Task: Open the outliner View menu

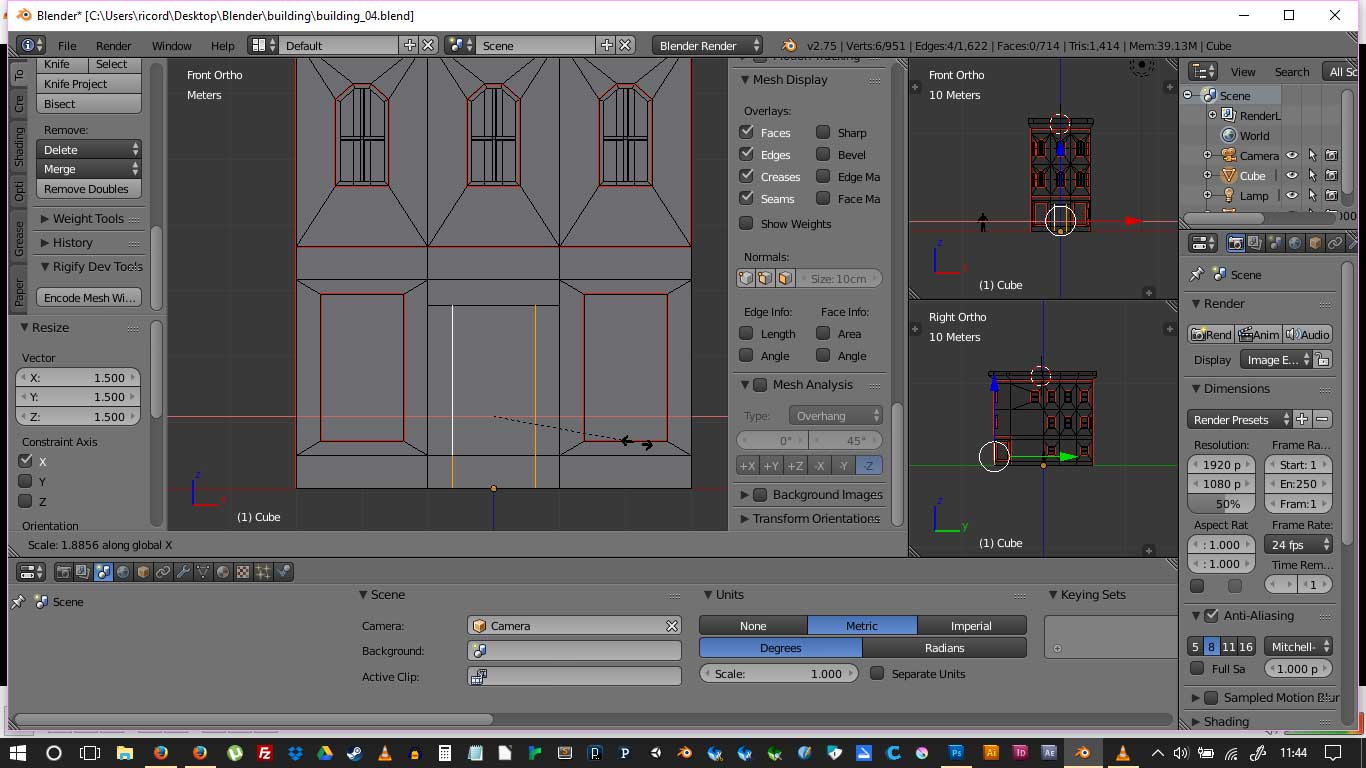Action: [1243, 72]
